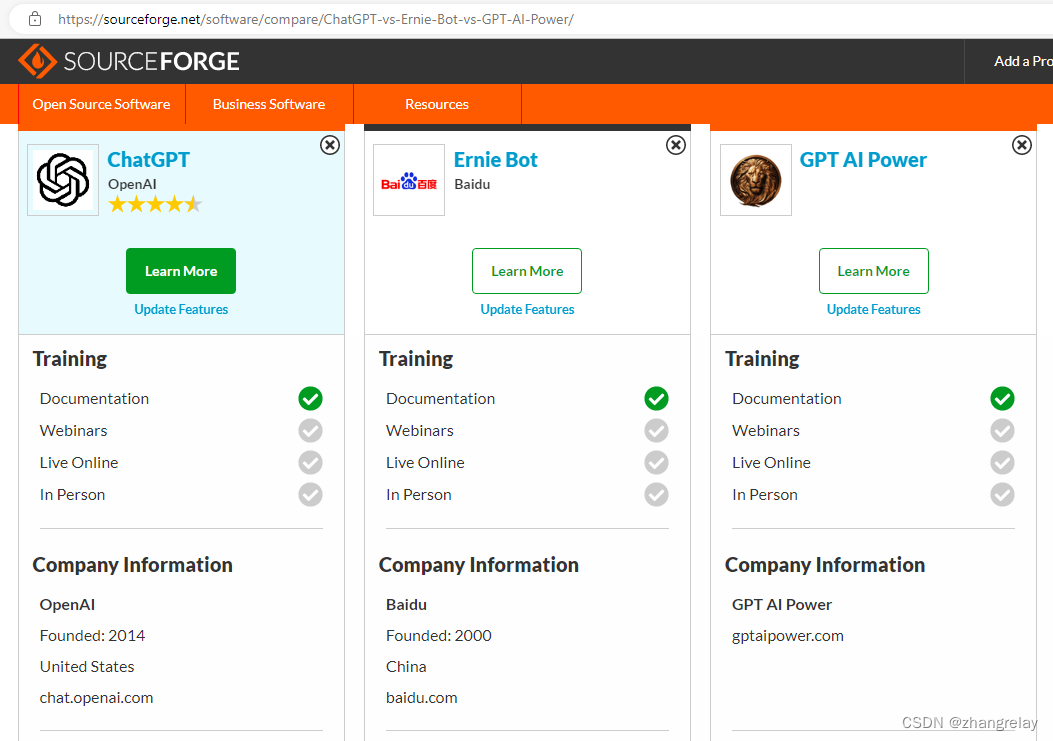The width and height of the screenshot is (1053, 741).
Task: Open the Business Software menu
Action: (x=269, y=104)
